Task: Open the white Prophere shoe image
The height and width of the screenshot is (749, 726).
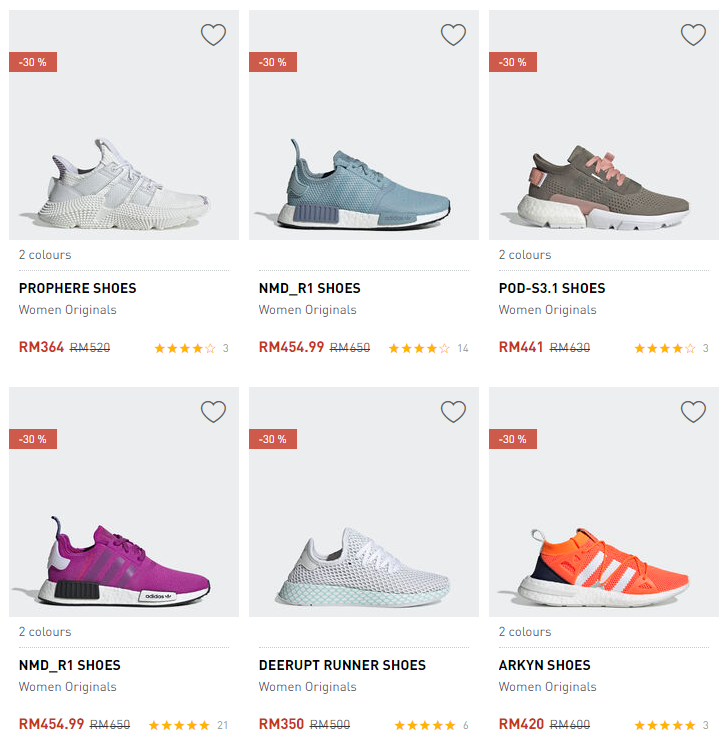Action: coord(124,180)
